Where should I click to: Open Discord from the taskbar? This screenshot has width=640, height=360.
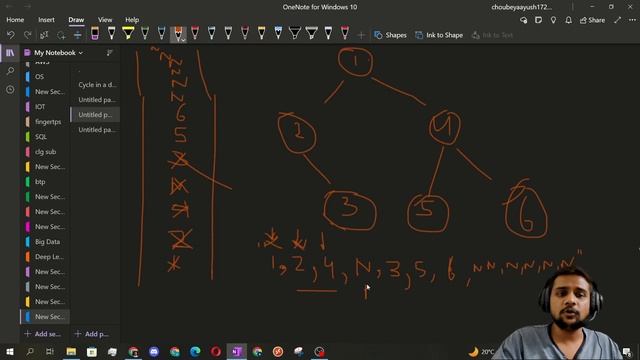154,351
